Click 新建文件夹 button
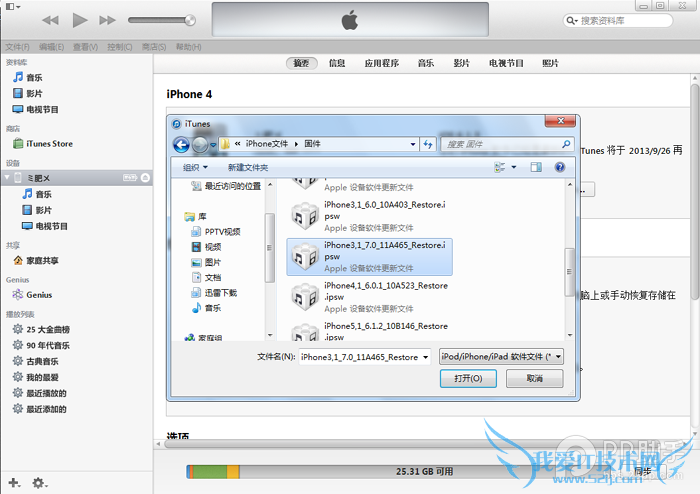 248,167
